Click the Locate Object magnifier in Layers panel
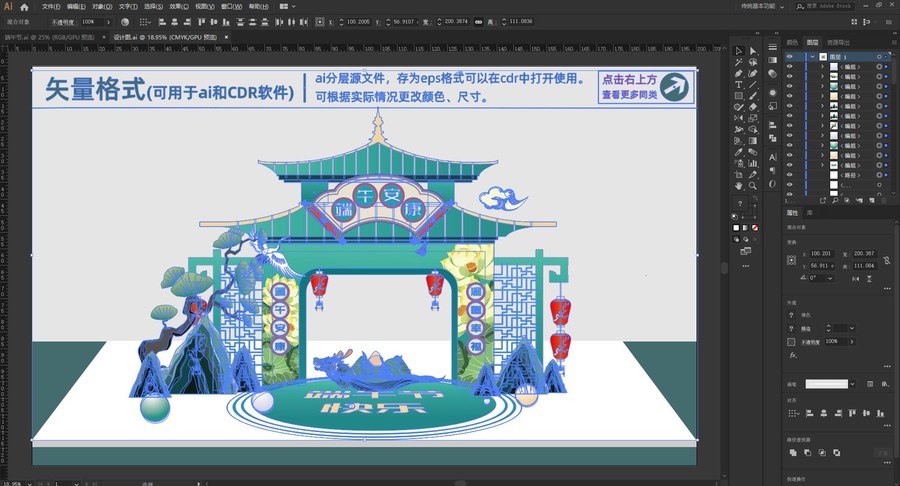 (x=835, y=200)
